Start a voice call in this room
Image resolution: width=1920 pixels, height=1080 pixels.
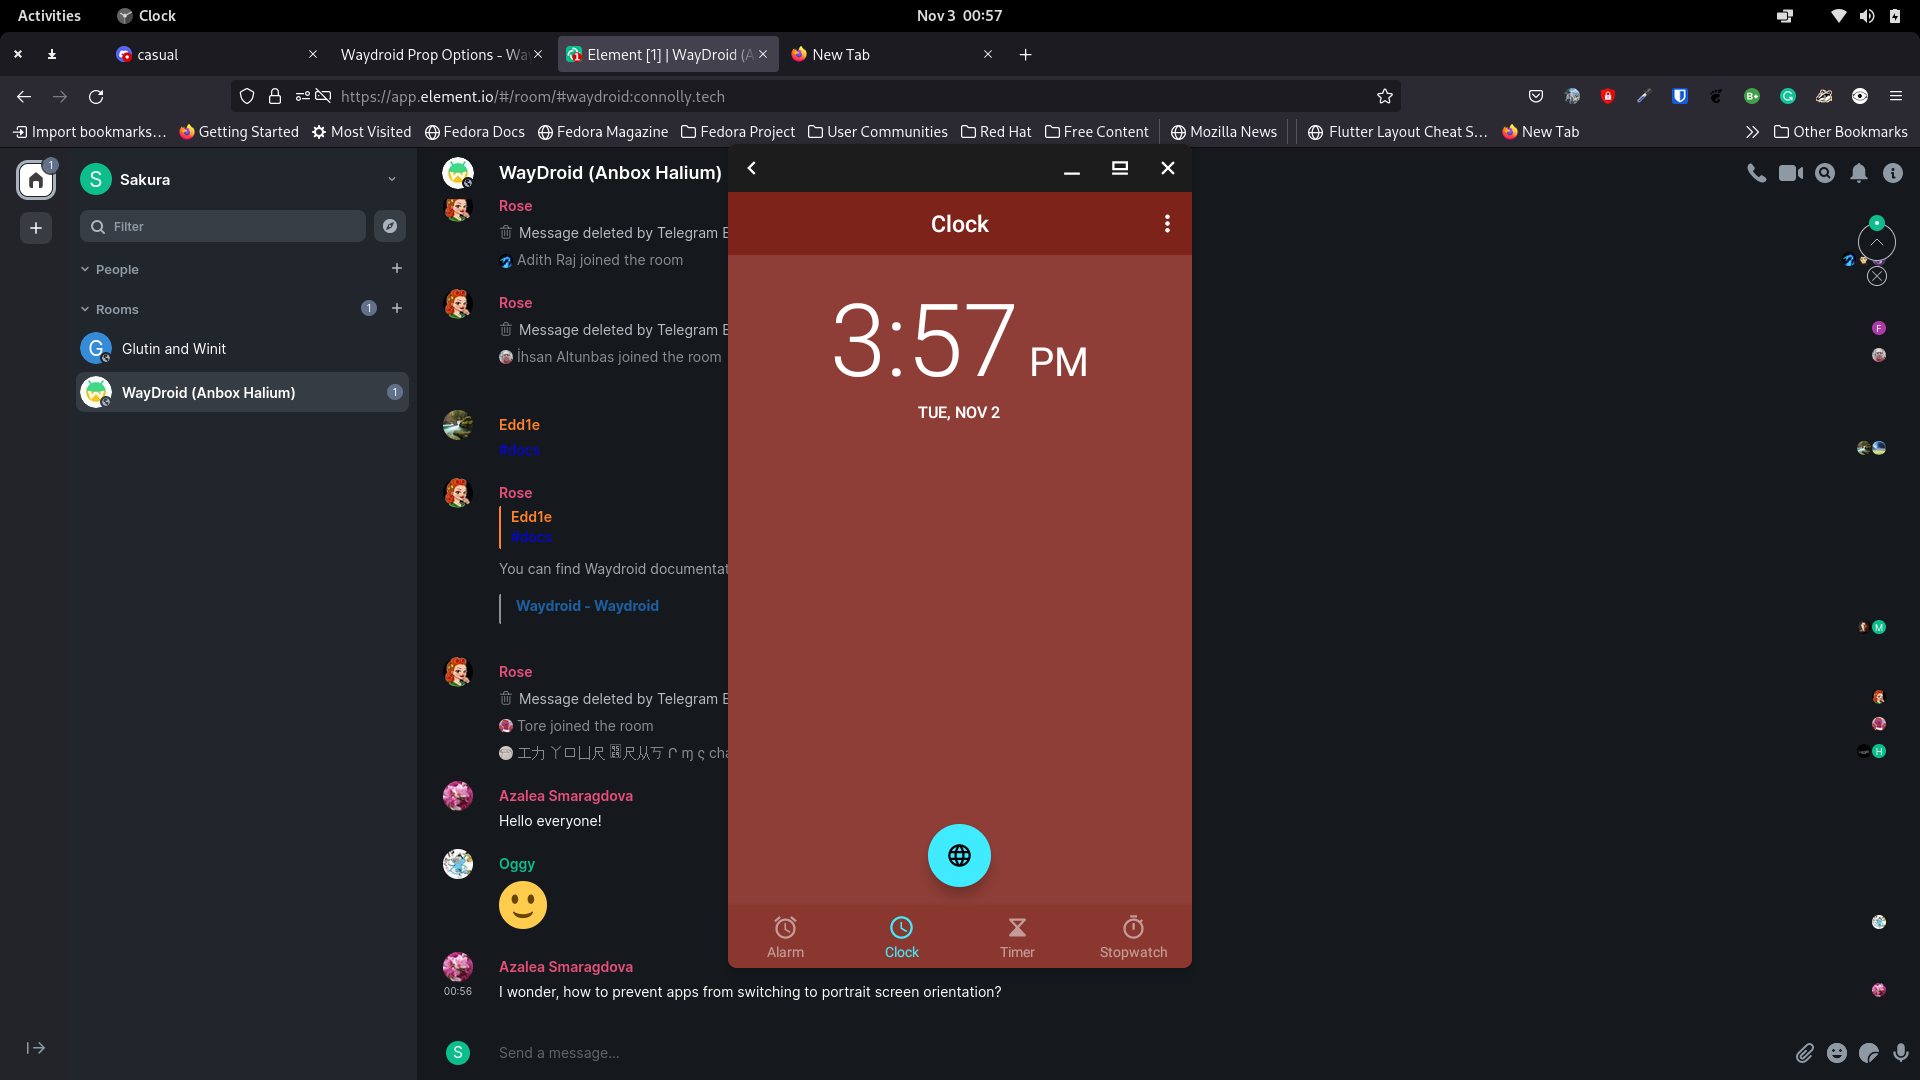pyautogui.click(x=1757, y=173)
